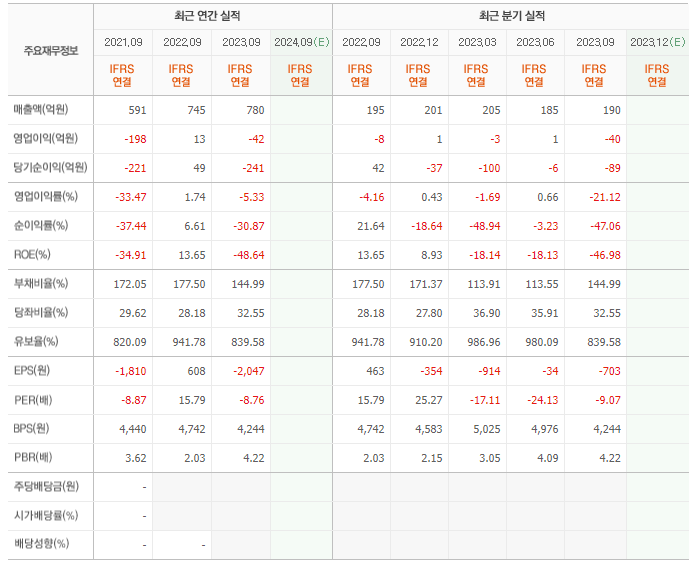The height and width of the screenshot is (565, 695).
Task: Select the '순이익률(%)' row label
Action: 41,225
